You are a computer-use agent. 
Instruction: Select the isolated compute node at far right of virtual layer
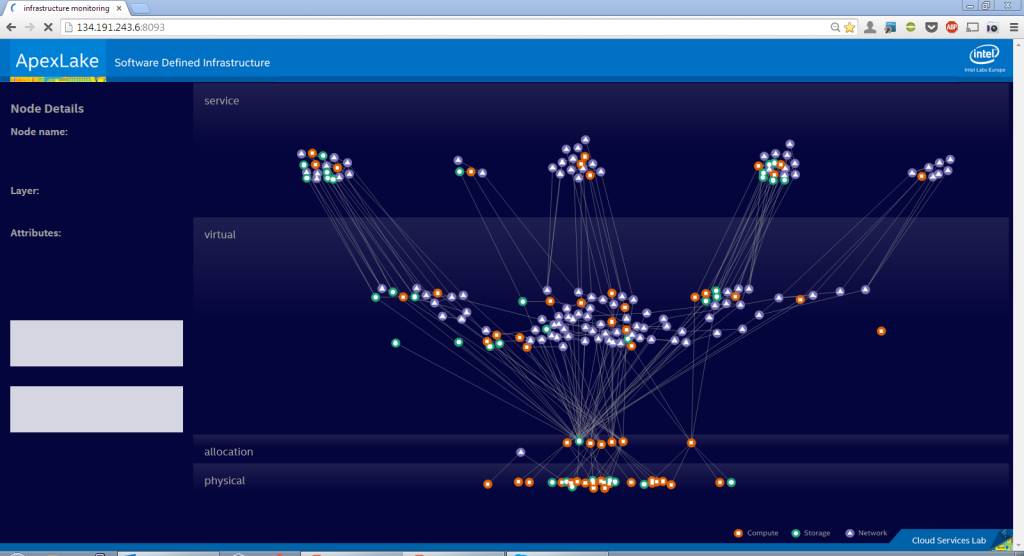(x=881, y=331)
